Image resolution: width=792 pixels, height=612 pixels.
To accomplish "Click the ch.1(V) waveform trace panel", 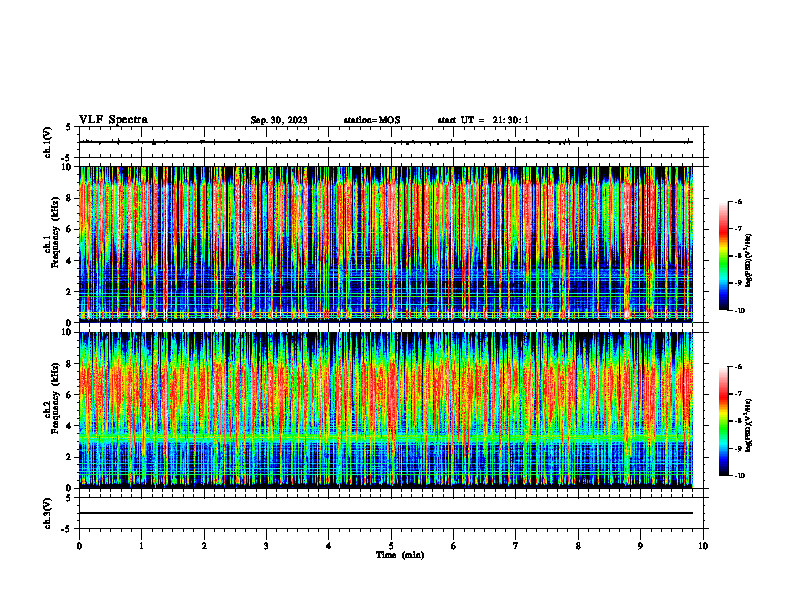I will pos(391,142).
